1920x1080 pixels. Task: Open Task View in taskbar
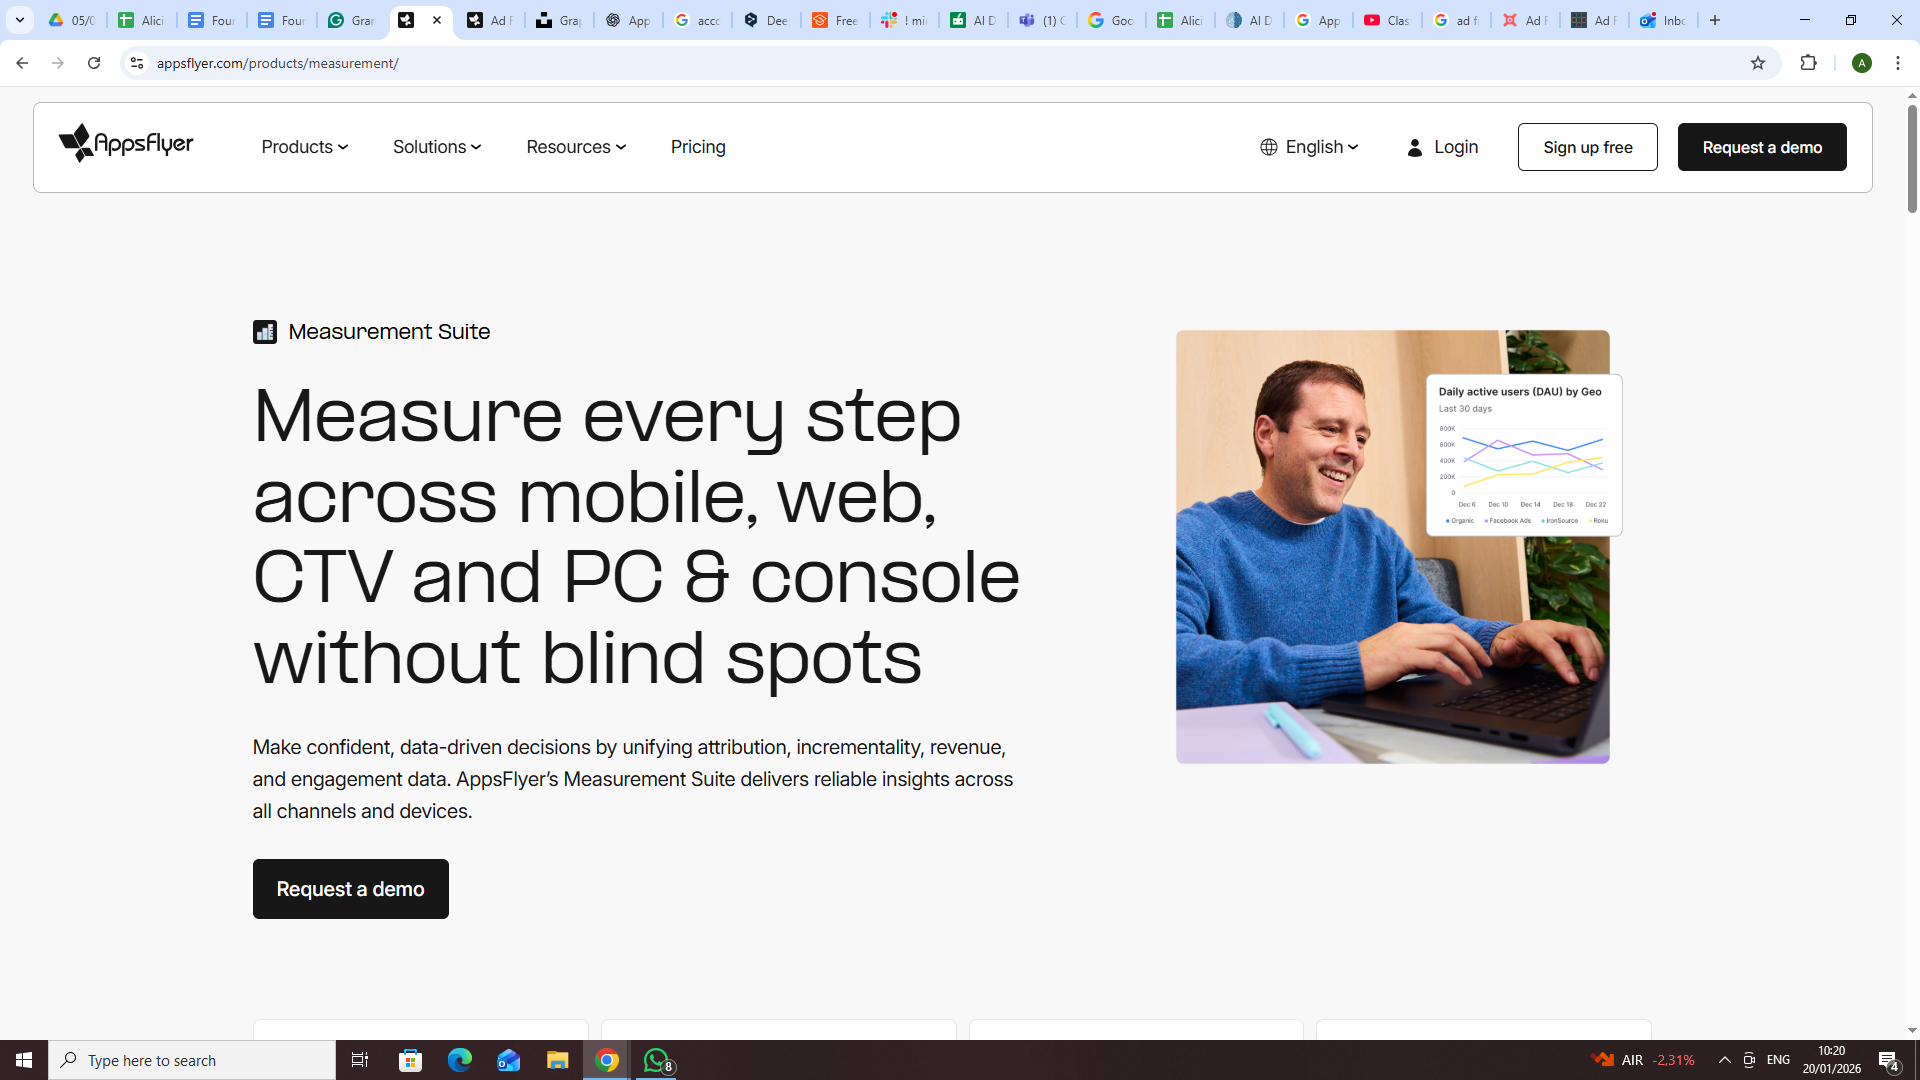[x=360, y=1060]
